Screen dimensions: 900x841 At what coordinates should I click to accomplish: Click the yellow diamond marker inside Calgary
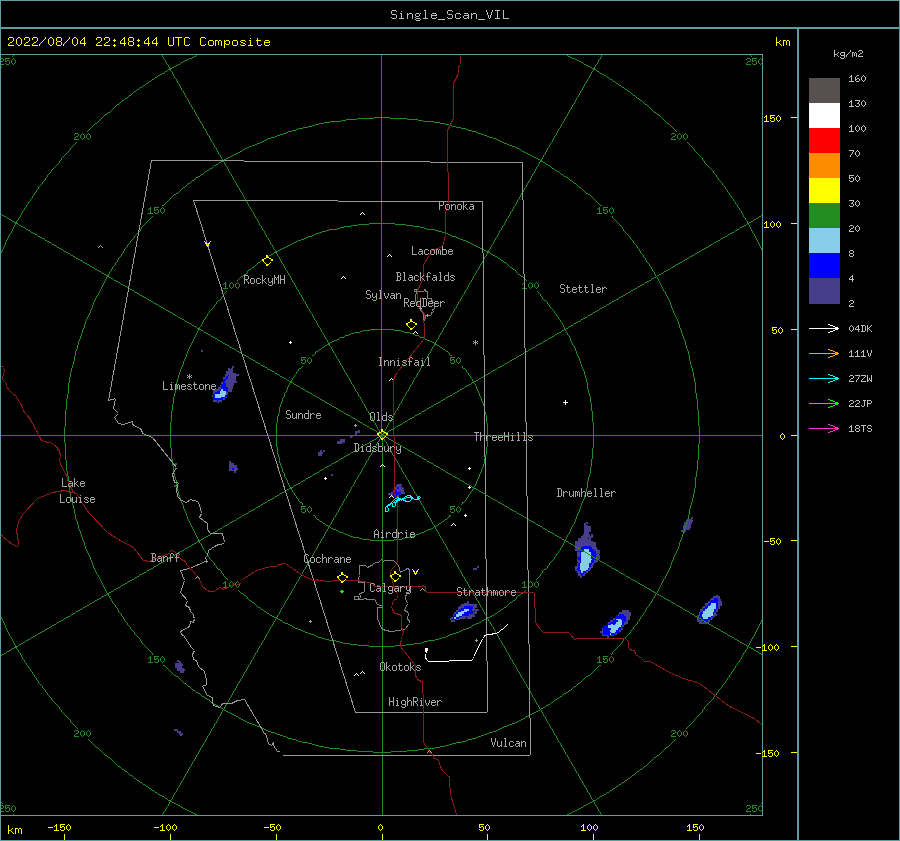[x=395, y=576]
